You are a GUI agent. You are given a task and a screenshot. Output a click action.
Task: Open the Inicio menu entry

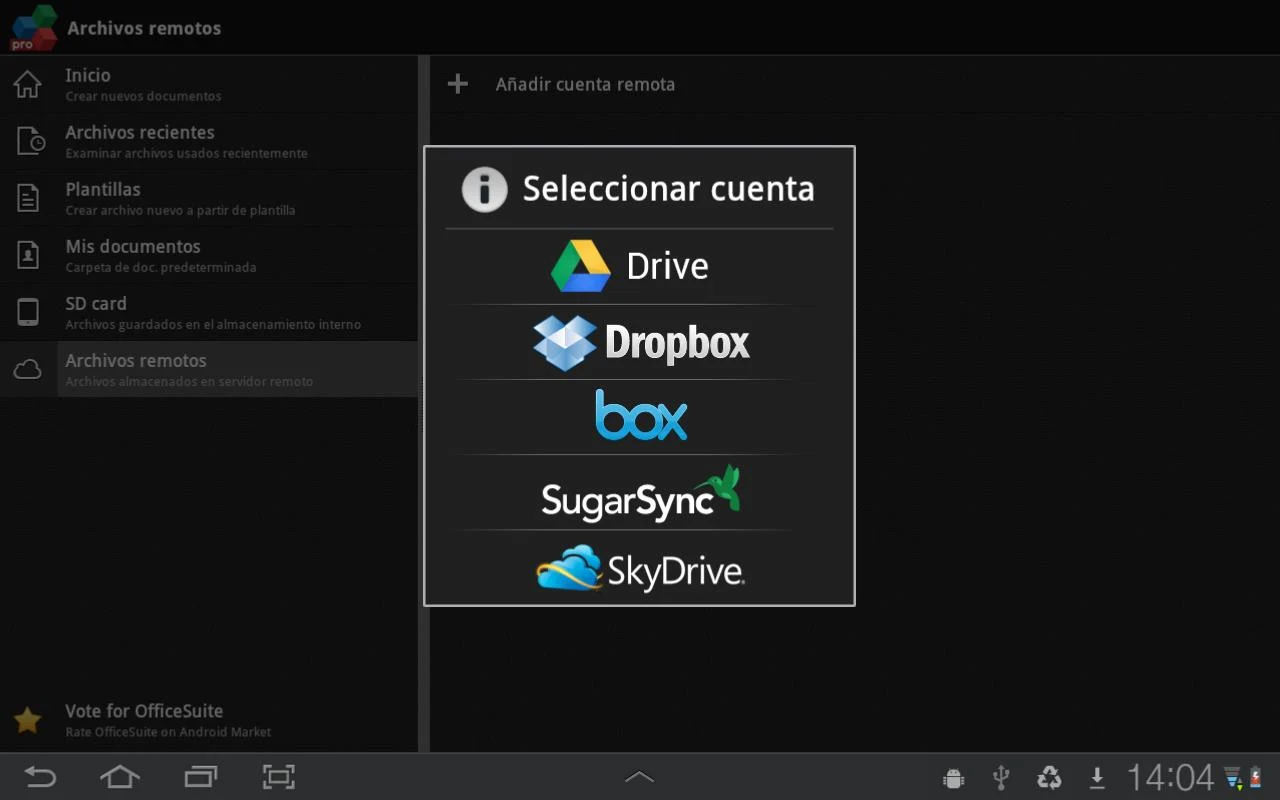click(209, 84)
